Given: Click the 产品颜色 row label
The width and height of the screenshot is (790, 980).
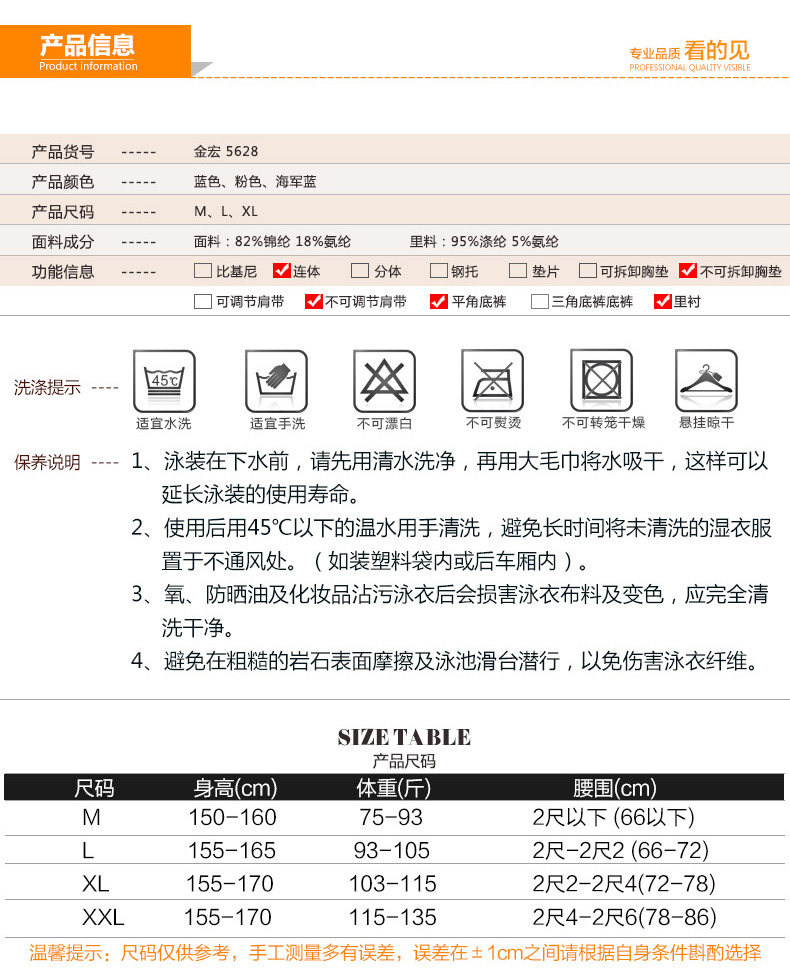Looking at the screenshot, I should click(62, 181).
